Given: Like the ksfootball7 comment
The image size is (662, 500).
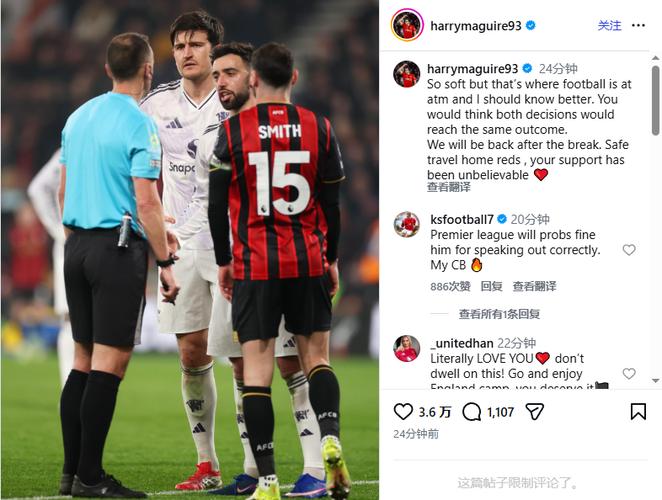Looking at the screenshot, I should 629,250.
